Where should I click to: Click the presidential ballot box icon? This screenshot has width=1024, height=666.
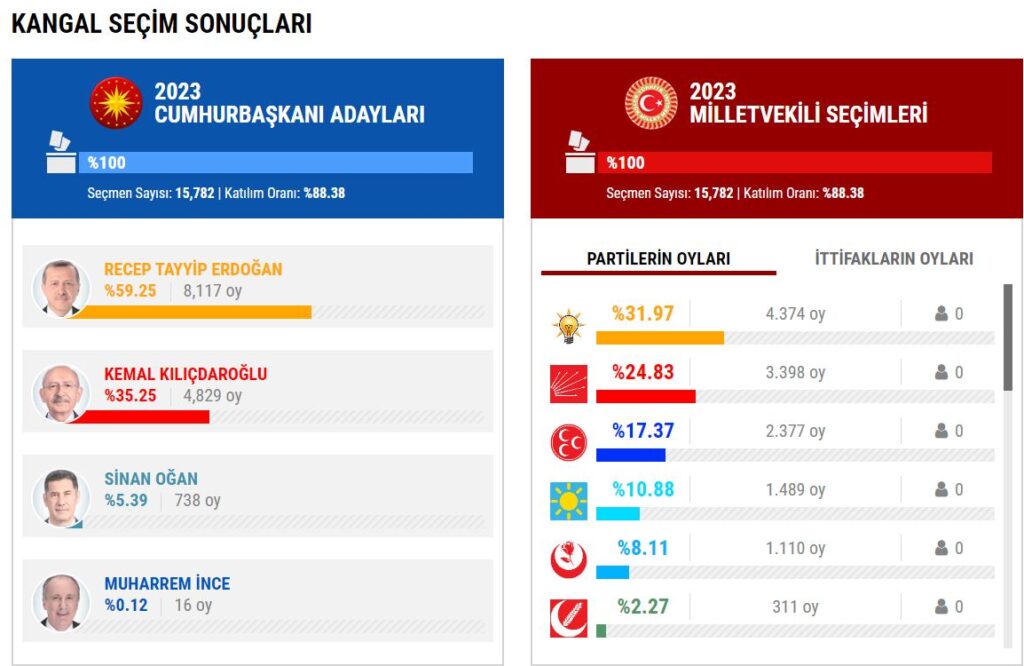[x=61, y=152]
